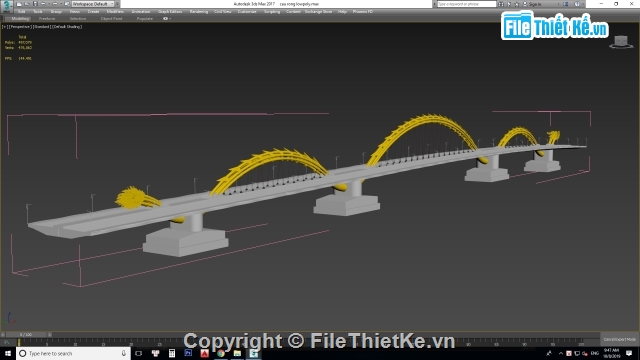
Task: Open the Views menu
Action: [x=75, y=12]
